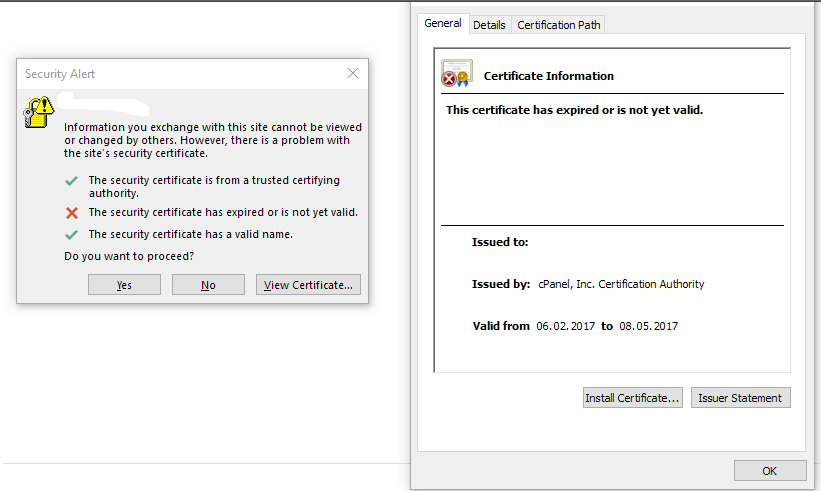
Task: Click 'cPanel, Inc. Certification Authority' text
Action: [x=622, y=284]
